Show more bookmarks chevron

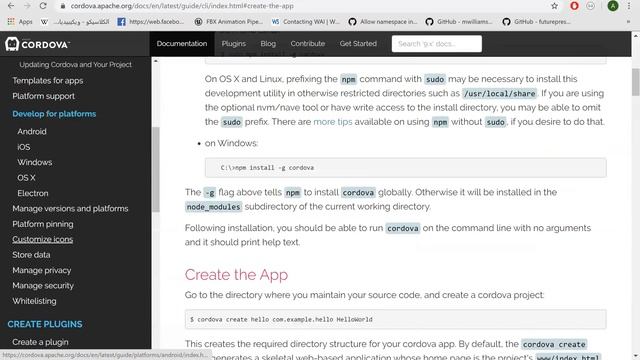click(x=629, y=22)
